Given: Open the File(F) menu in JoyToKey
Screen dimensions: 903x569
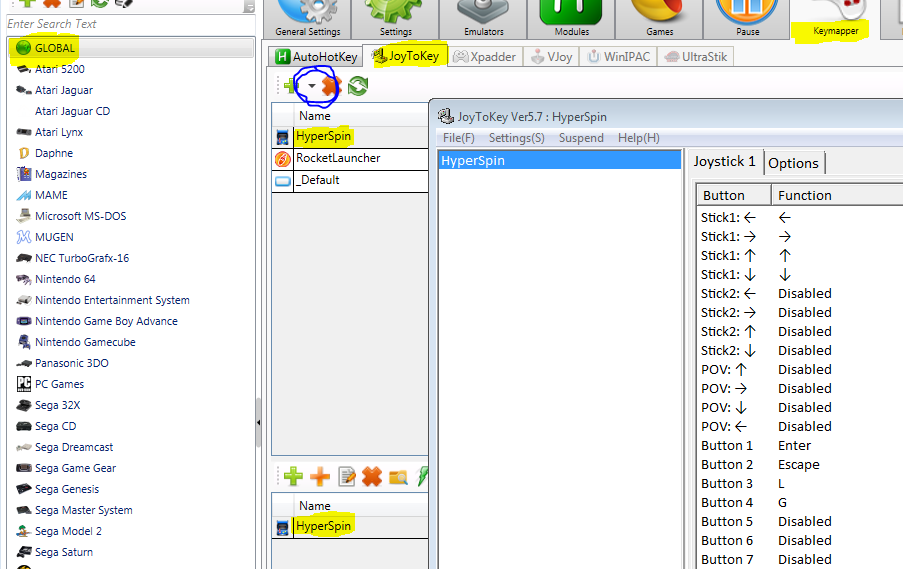Looking at the screenshot, I should click(458, 138).
